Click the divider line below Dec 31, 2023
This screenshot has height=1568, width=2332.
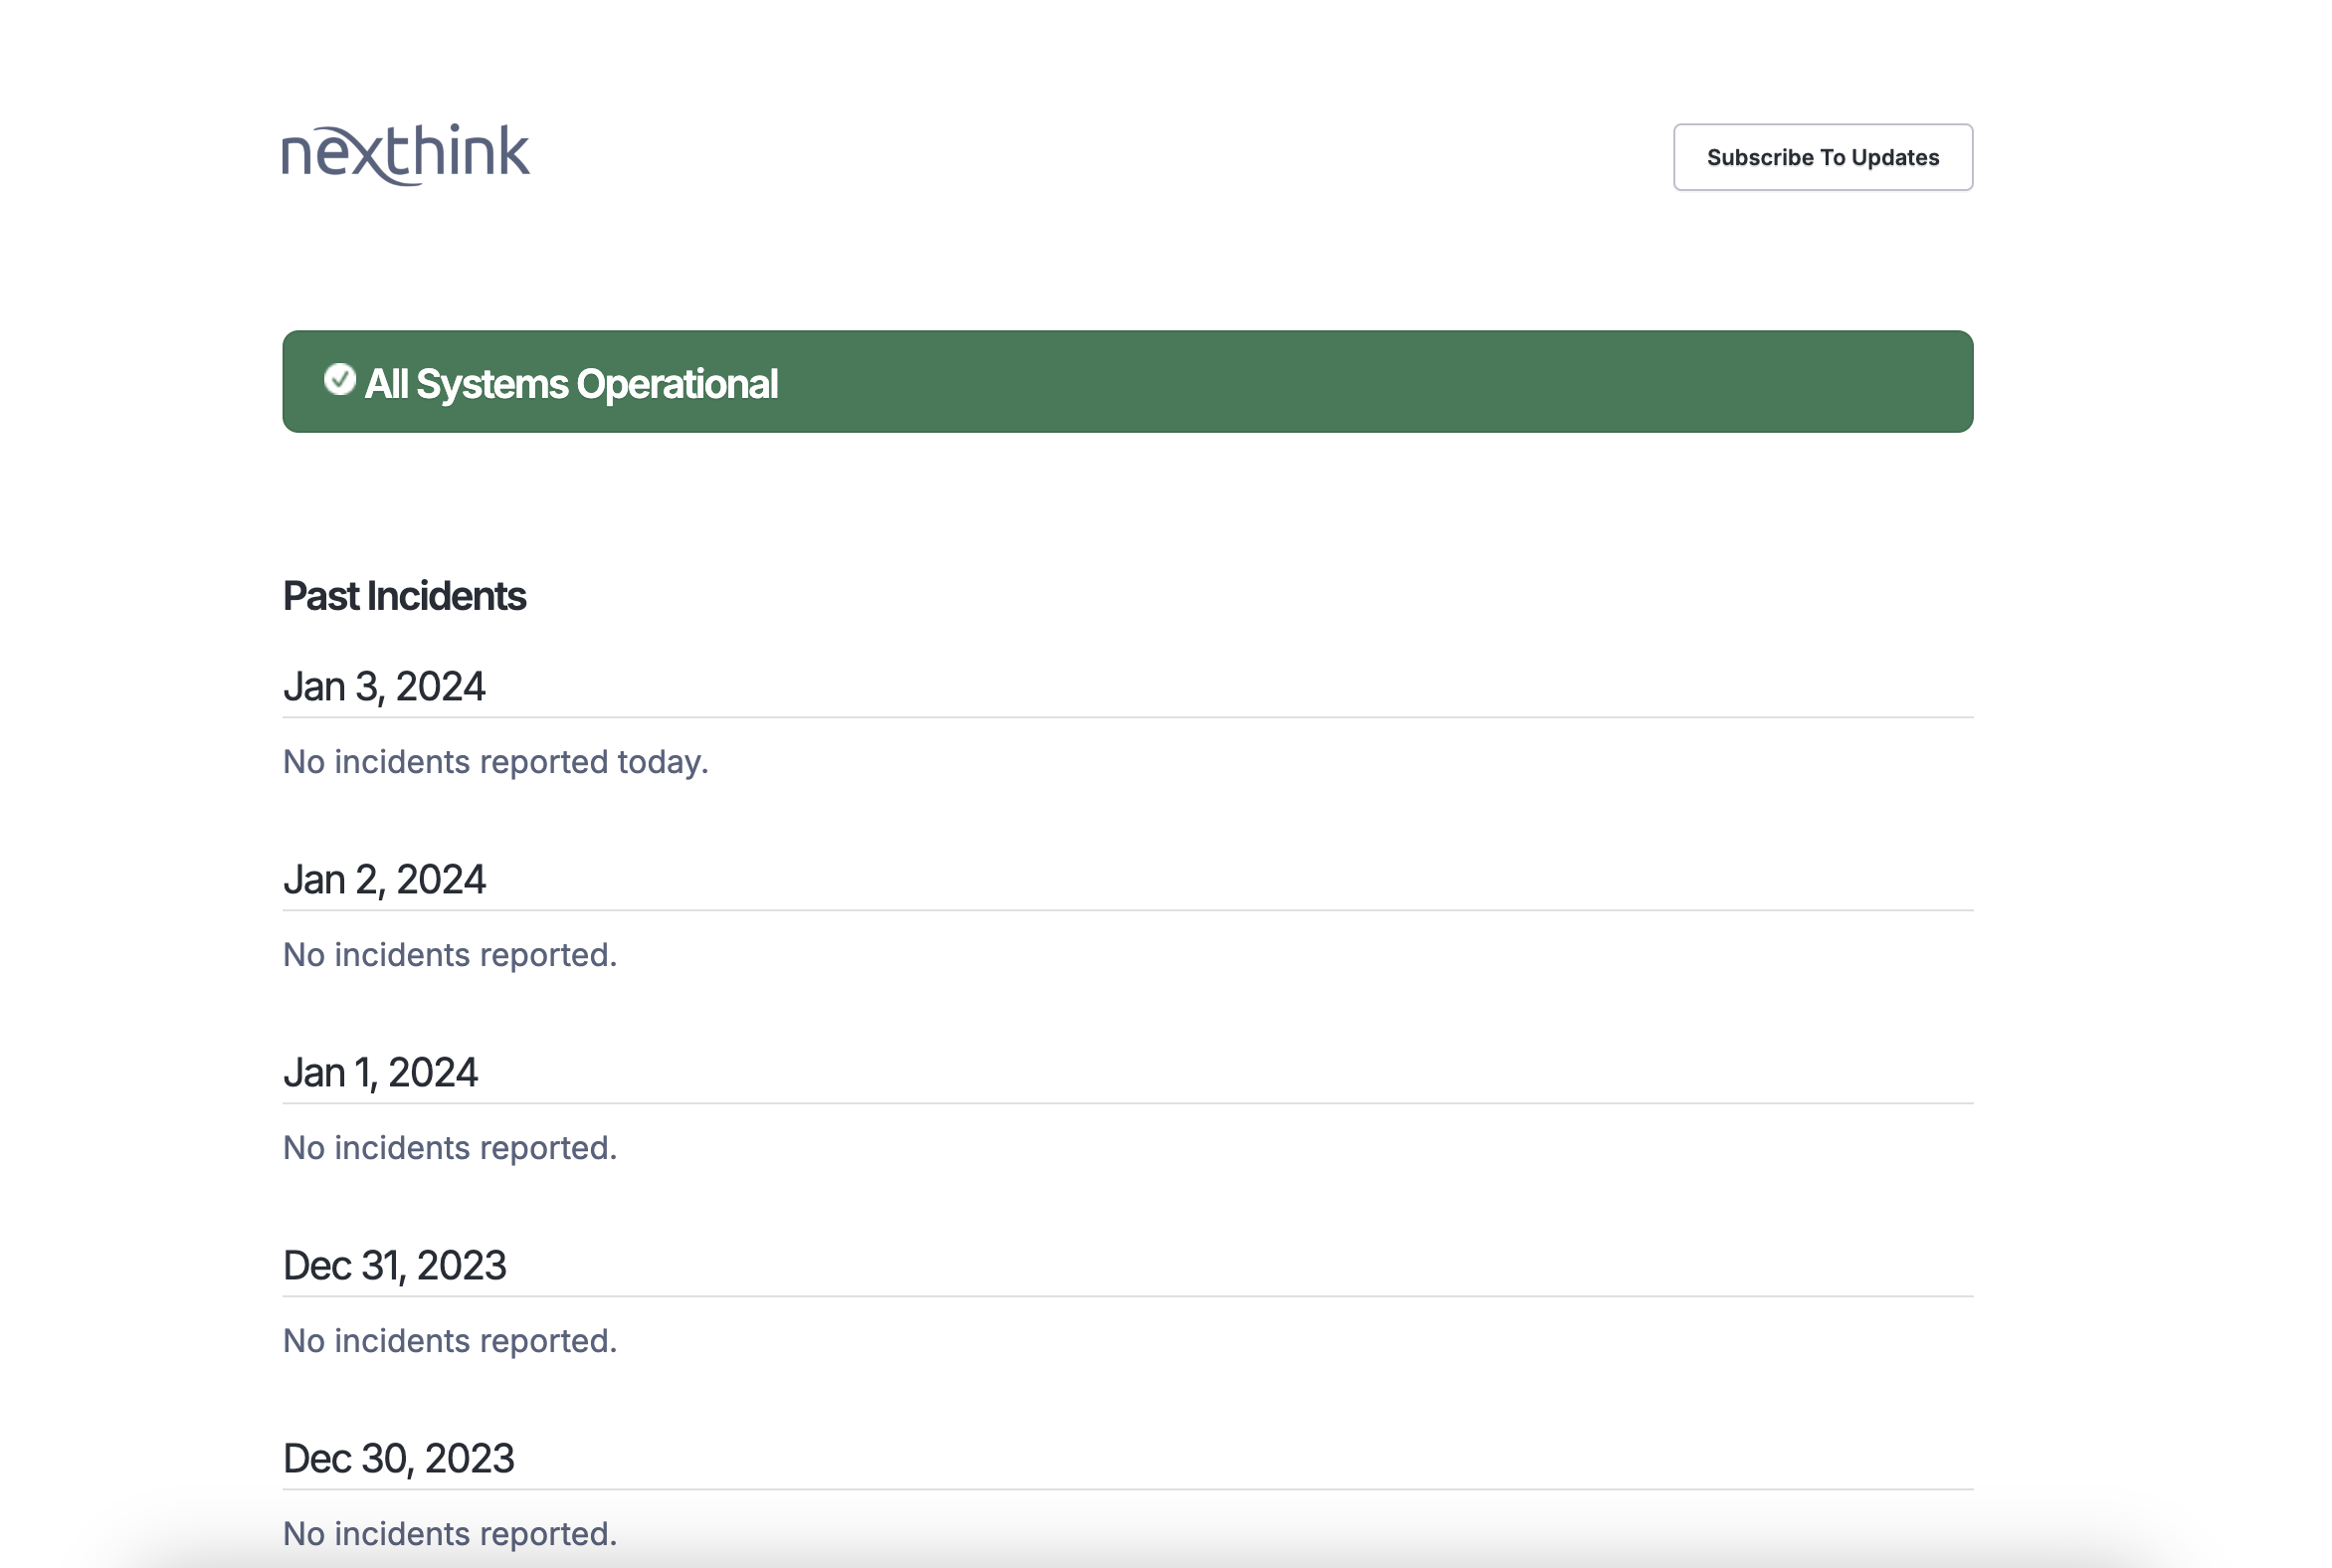(x=1127, y=1296)
